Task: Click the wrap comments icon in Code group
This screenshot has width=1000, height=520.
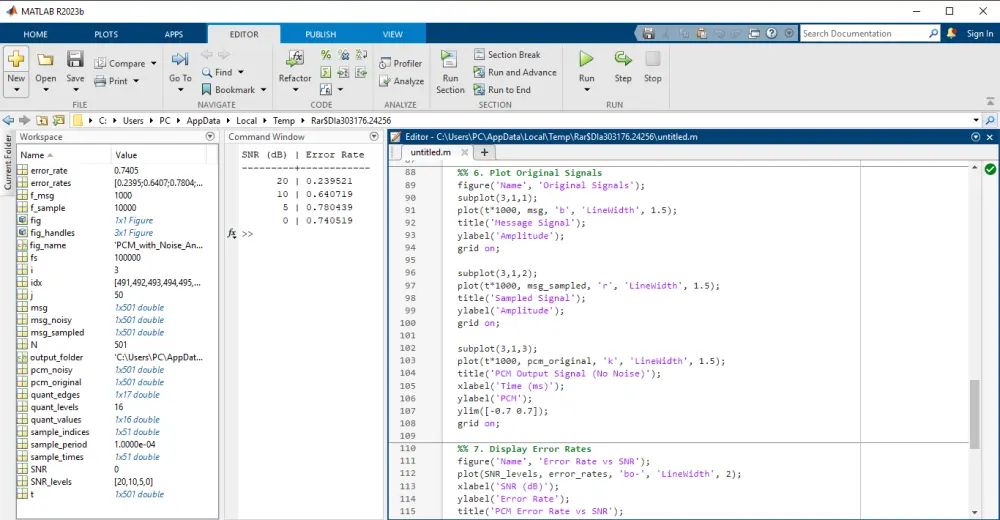Action: point(362,55)
